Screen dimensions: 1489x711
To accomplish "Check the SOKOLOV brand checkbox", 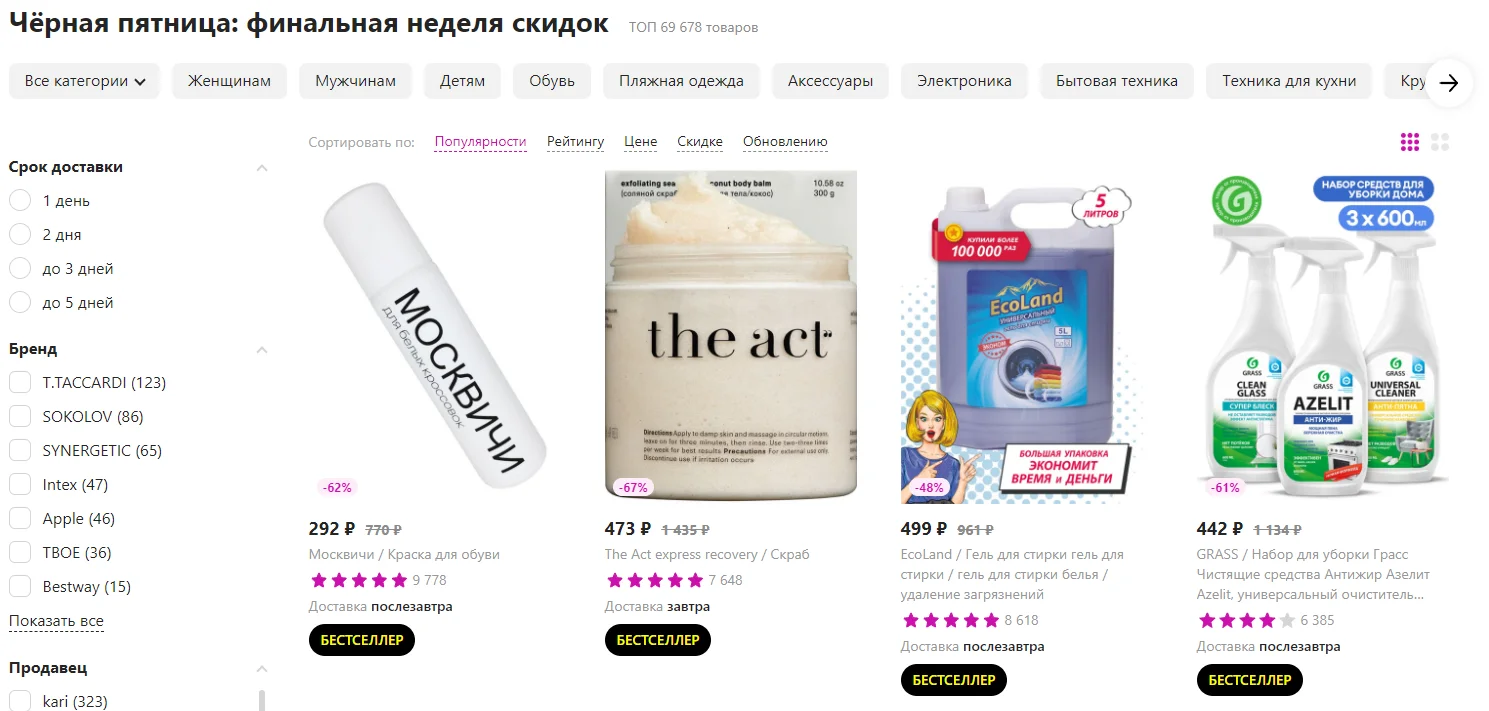I will [x=20, y=416].
